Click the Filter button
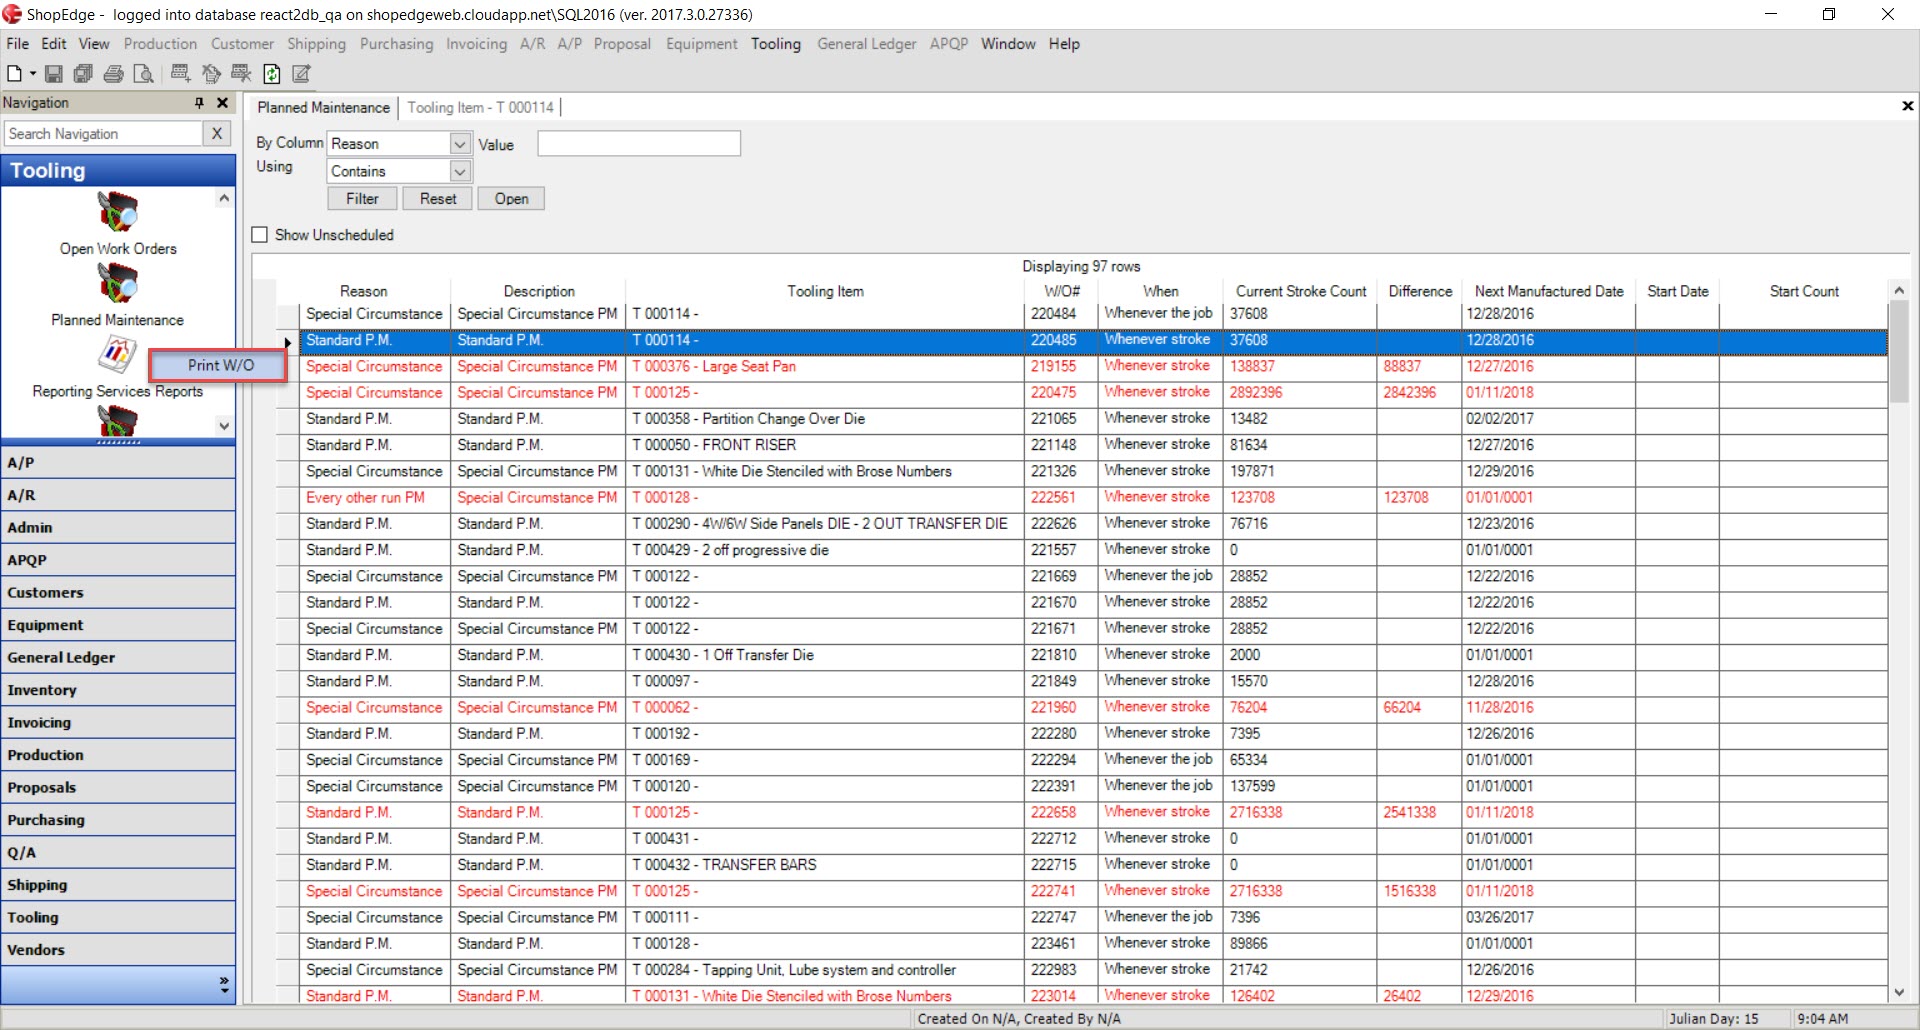The width and height of the screenshot is (1920, 1030). pyautogui.click(x=362, y=199)
